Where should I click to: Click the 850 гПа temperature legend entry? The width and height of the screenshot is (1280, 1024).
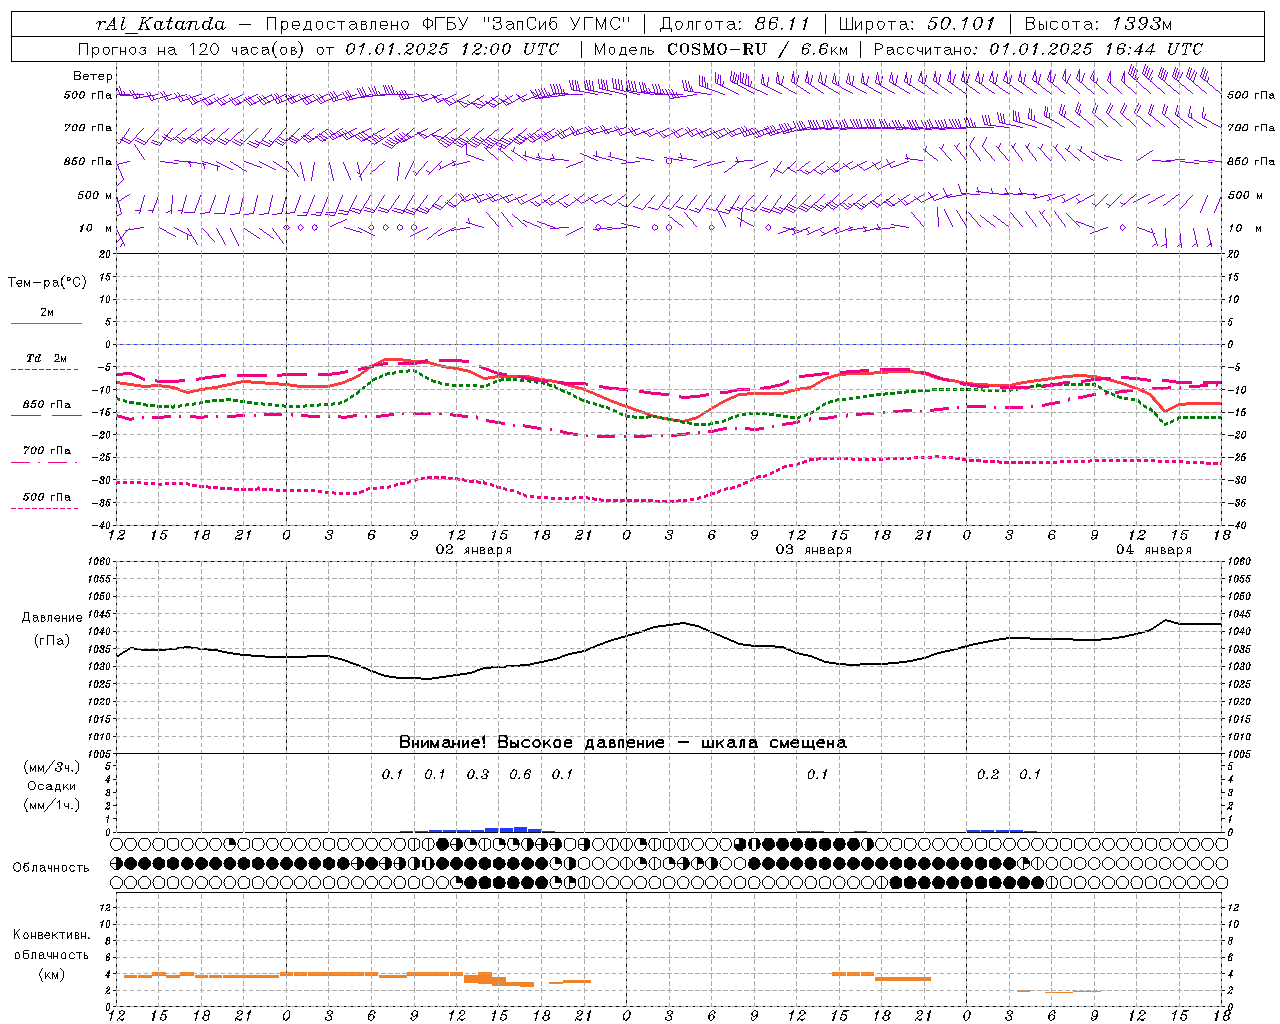tap(47, 405)
